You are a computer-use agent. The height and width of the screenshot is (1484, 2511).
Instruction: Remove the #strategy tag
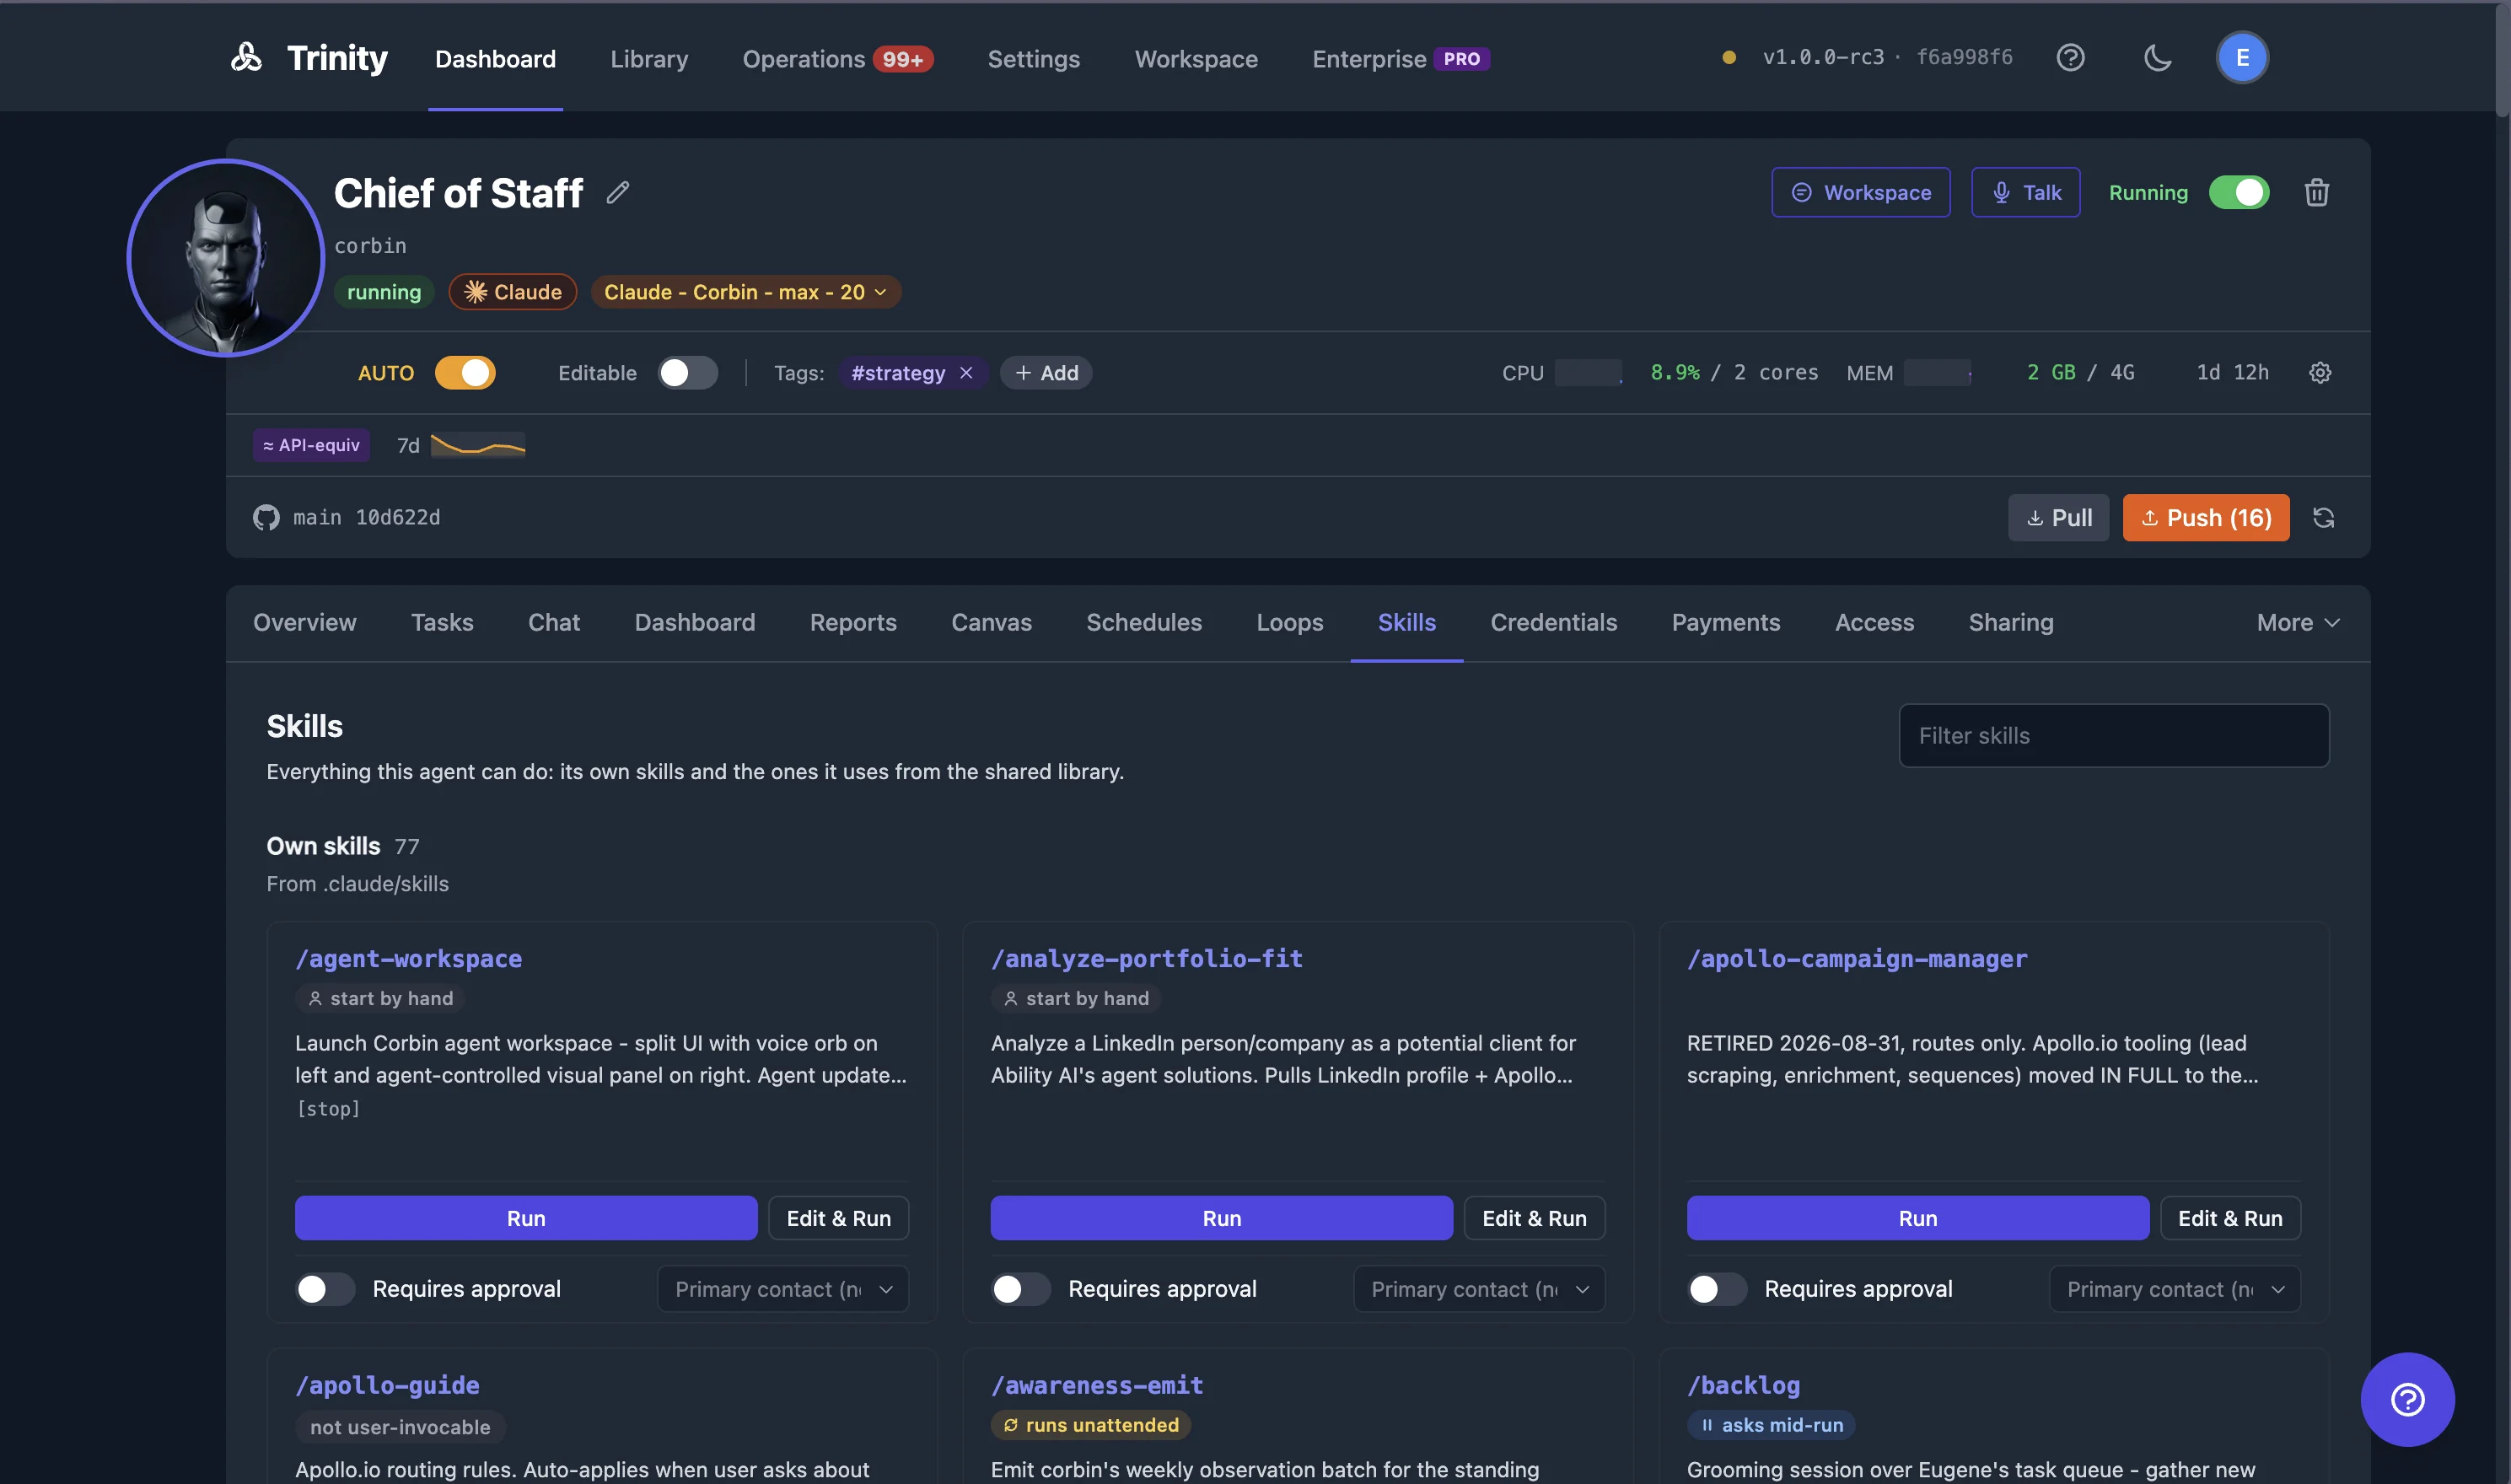966,372
